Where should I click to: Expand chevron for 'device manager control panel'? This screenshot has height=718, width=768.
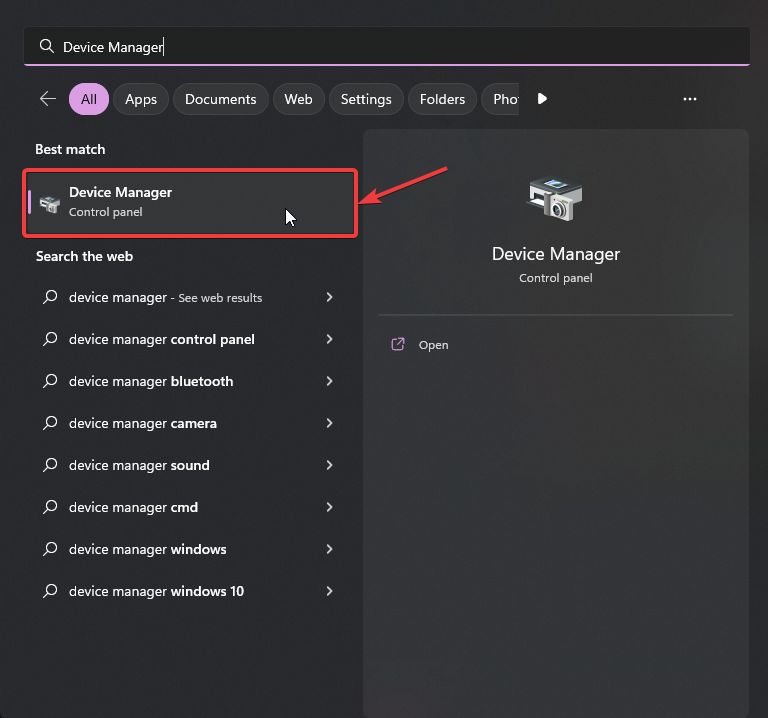point(330,339)
